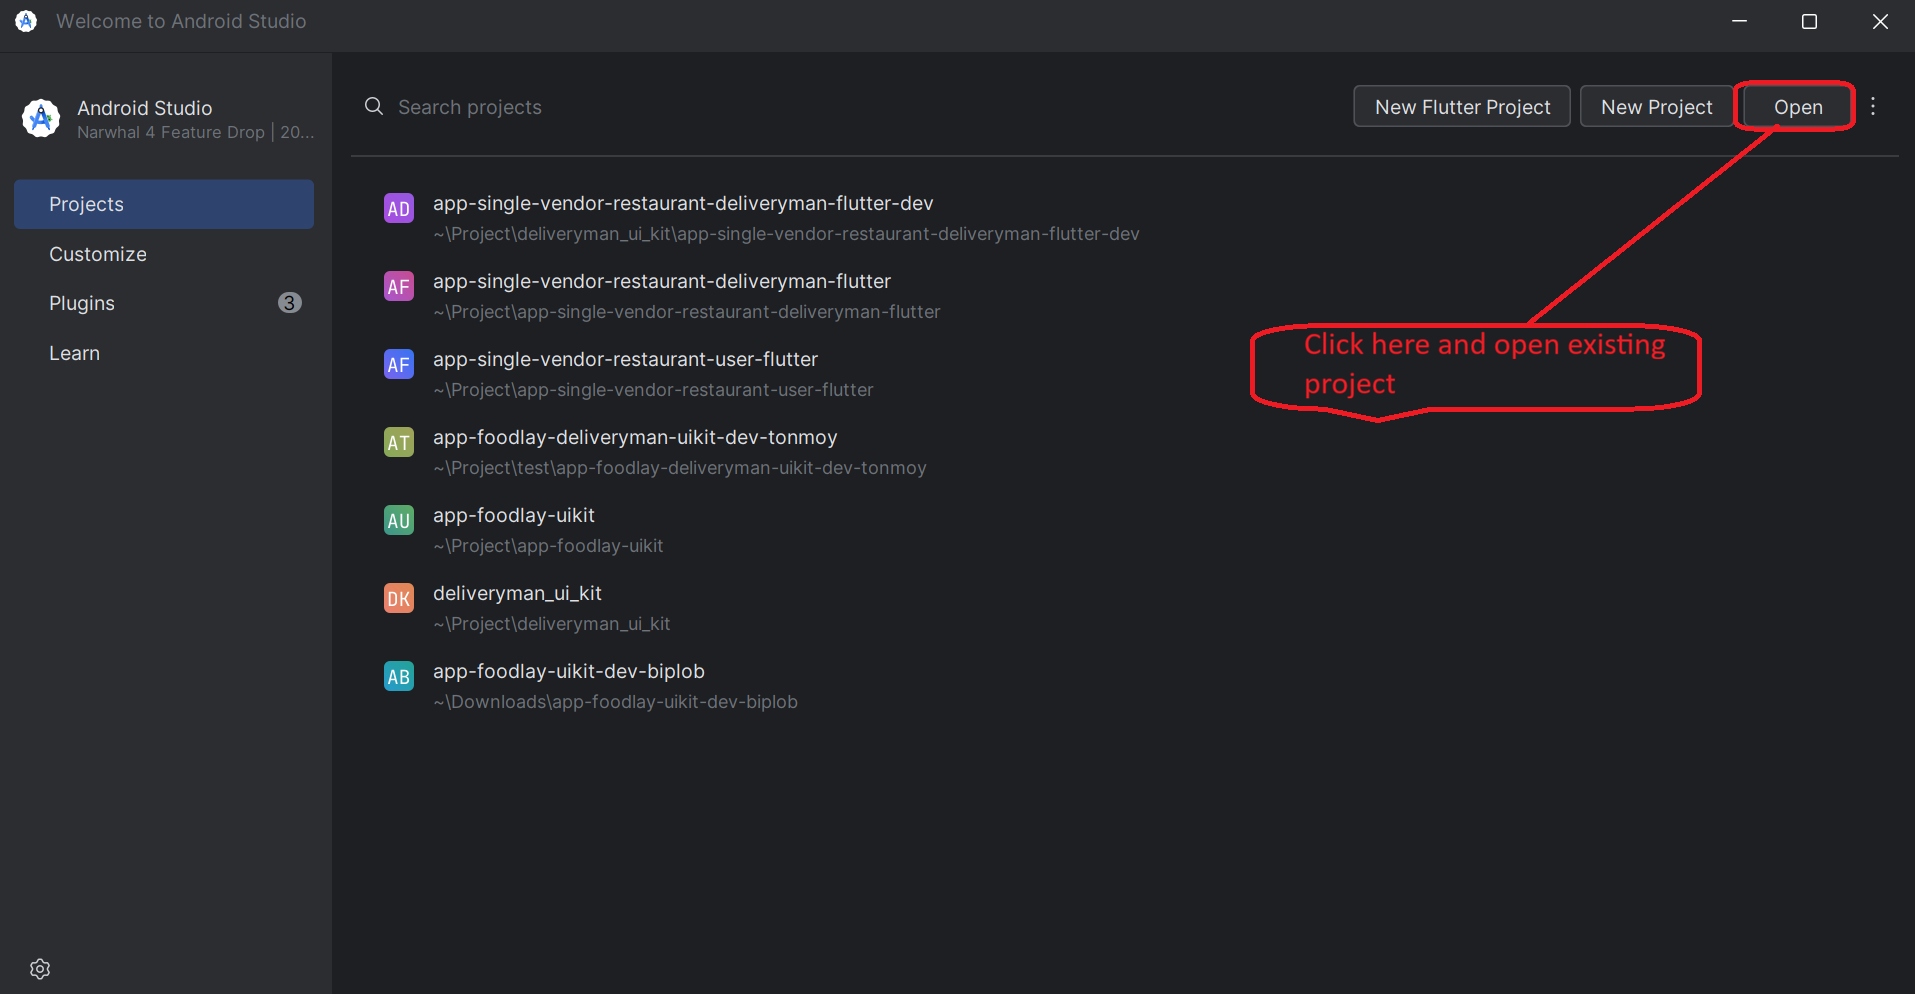1915x994 pixels.
Task: Select the Learn sidebar item
Action: pos(74,352)
